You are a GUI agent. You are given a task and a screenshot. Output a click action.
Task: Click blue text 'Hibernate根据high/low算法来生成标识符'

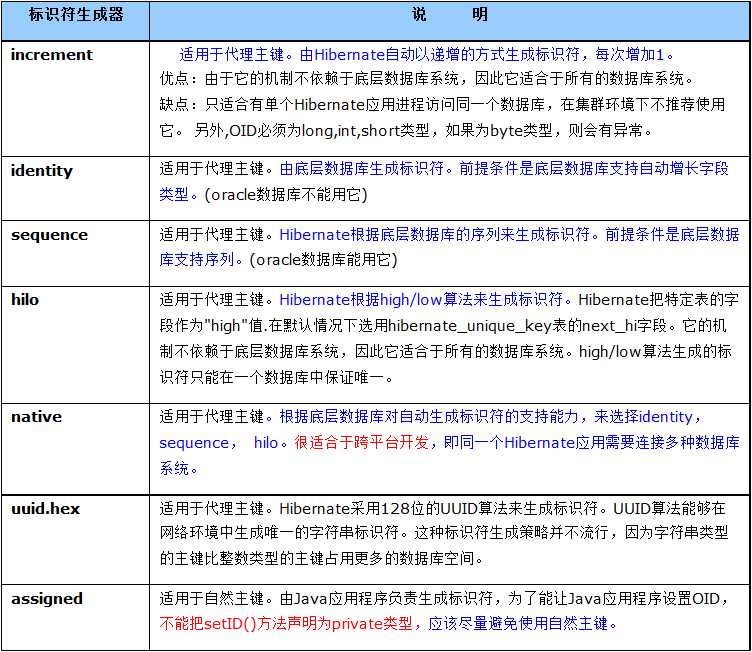point(421,300)
